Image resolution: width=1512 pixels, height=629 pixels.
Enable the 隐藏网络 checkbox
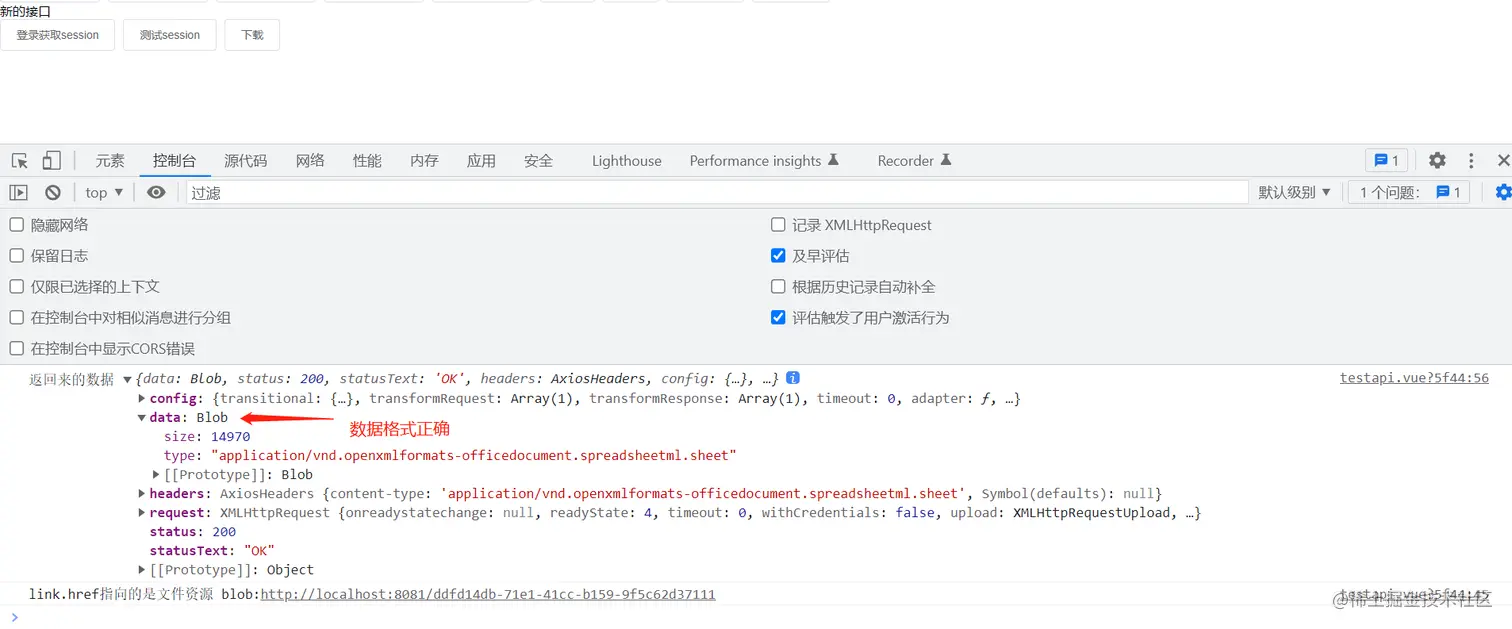[x=17, y=225]
